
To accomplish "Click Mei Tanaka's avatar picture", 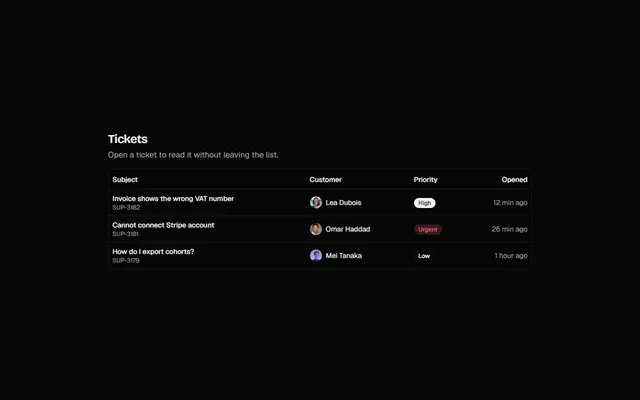I will pos(316,256).
